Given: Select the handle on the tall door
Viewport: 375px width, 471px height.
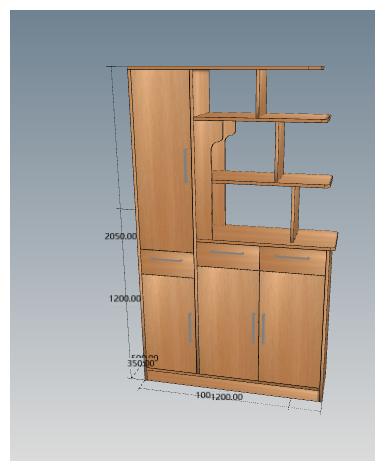Looking at the screenshot, I should pyautogui.click(x=186, y=166).
